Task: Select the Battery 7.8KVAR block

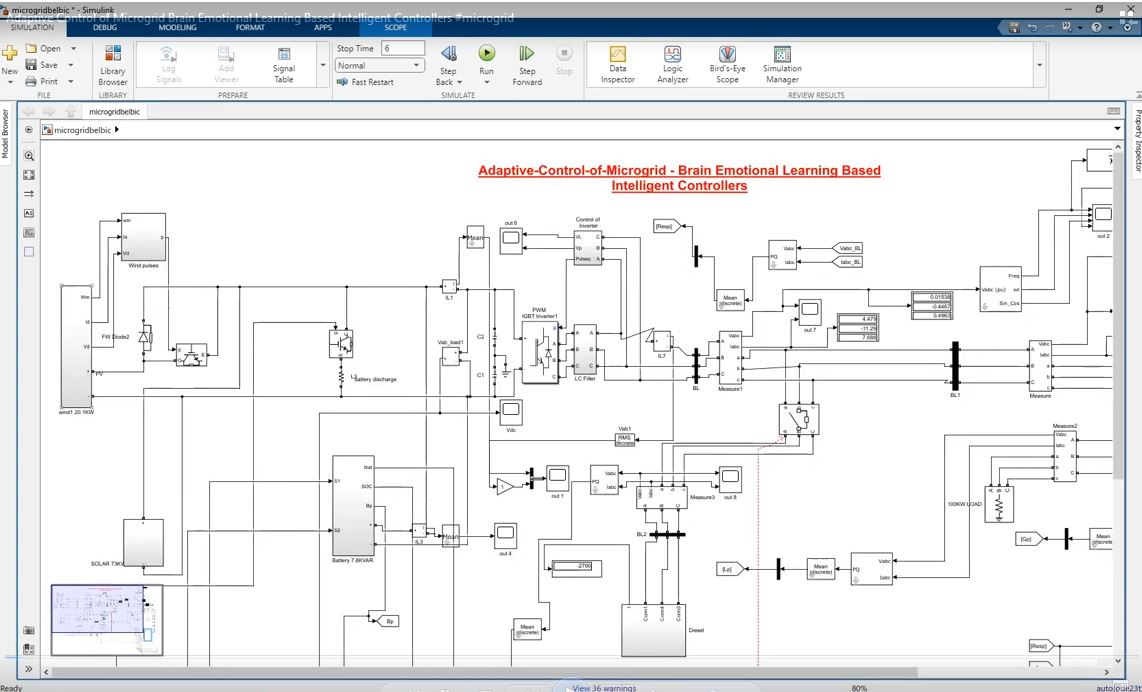Action: (x=353, y=506)
